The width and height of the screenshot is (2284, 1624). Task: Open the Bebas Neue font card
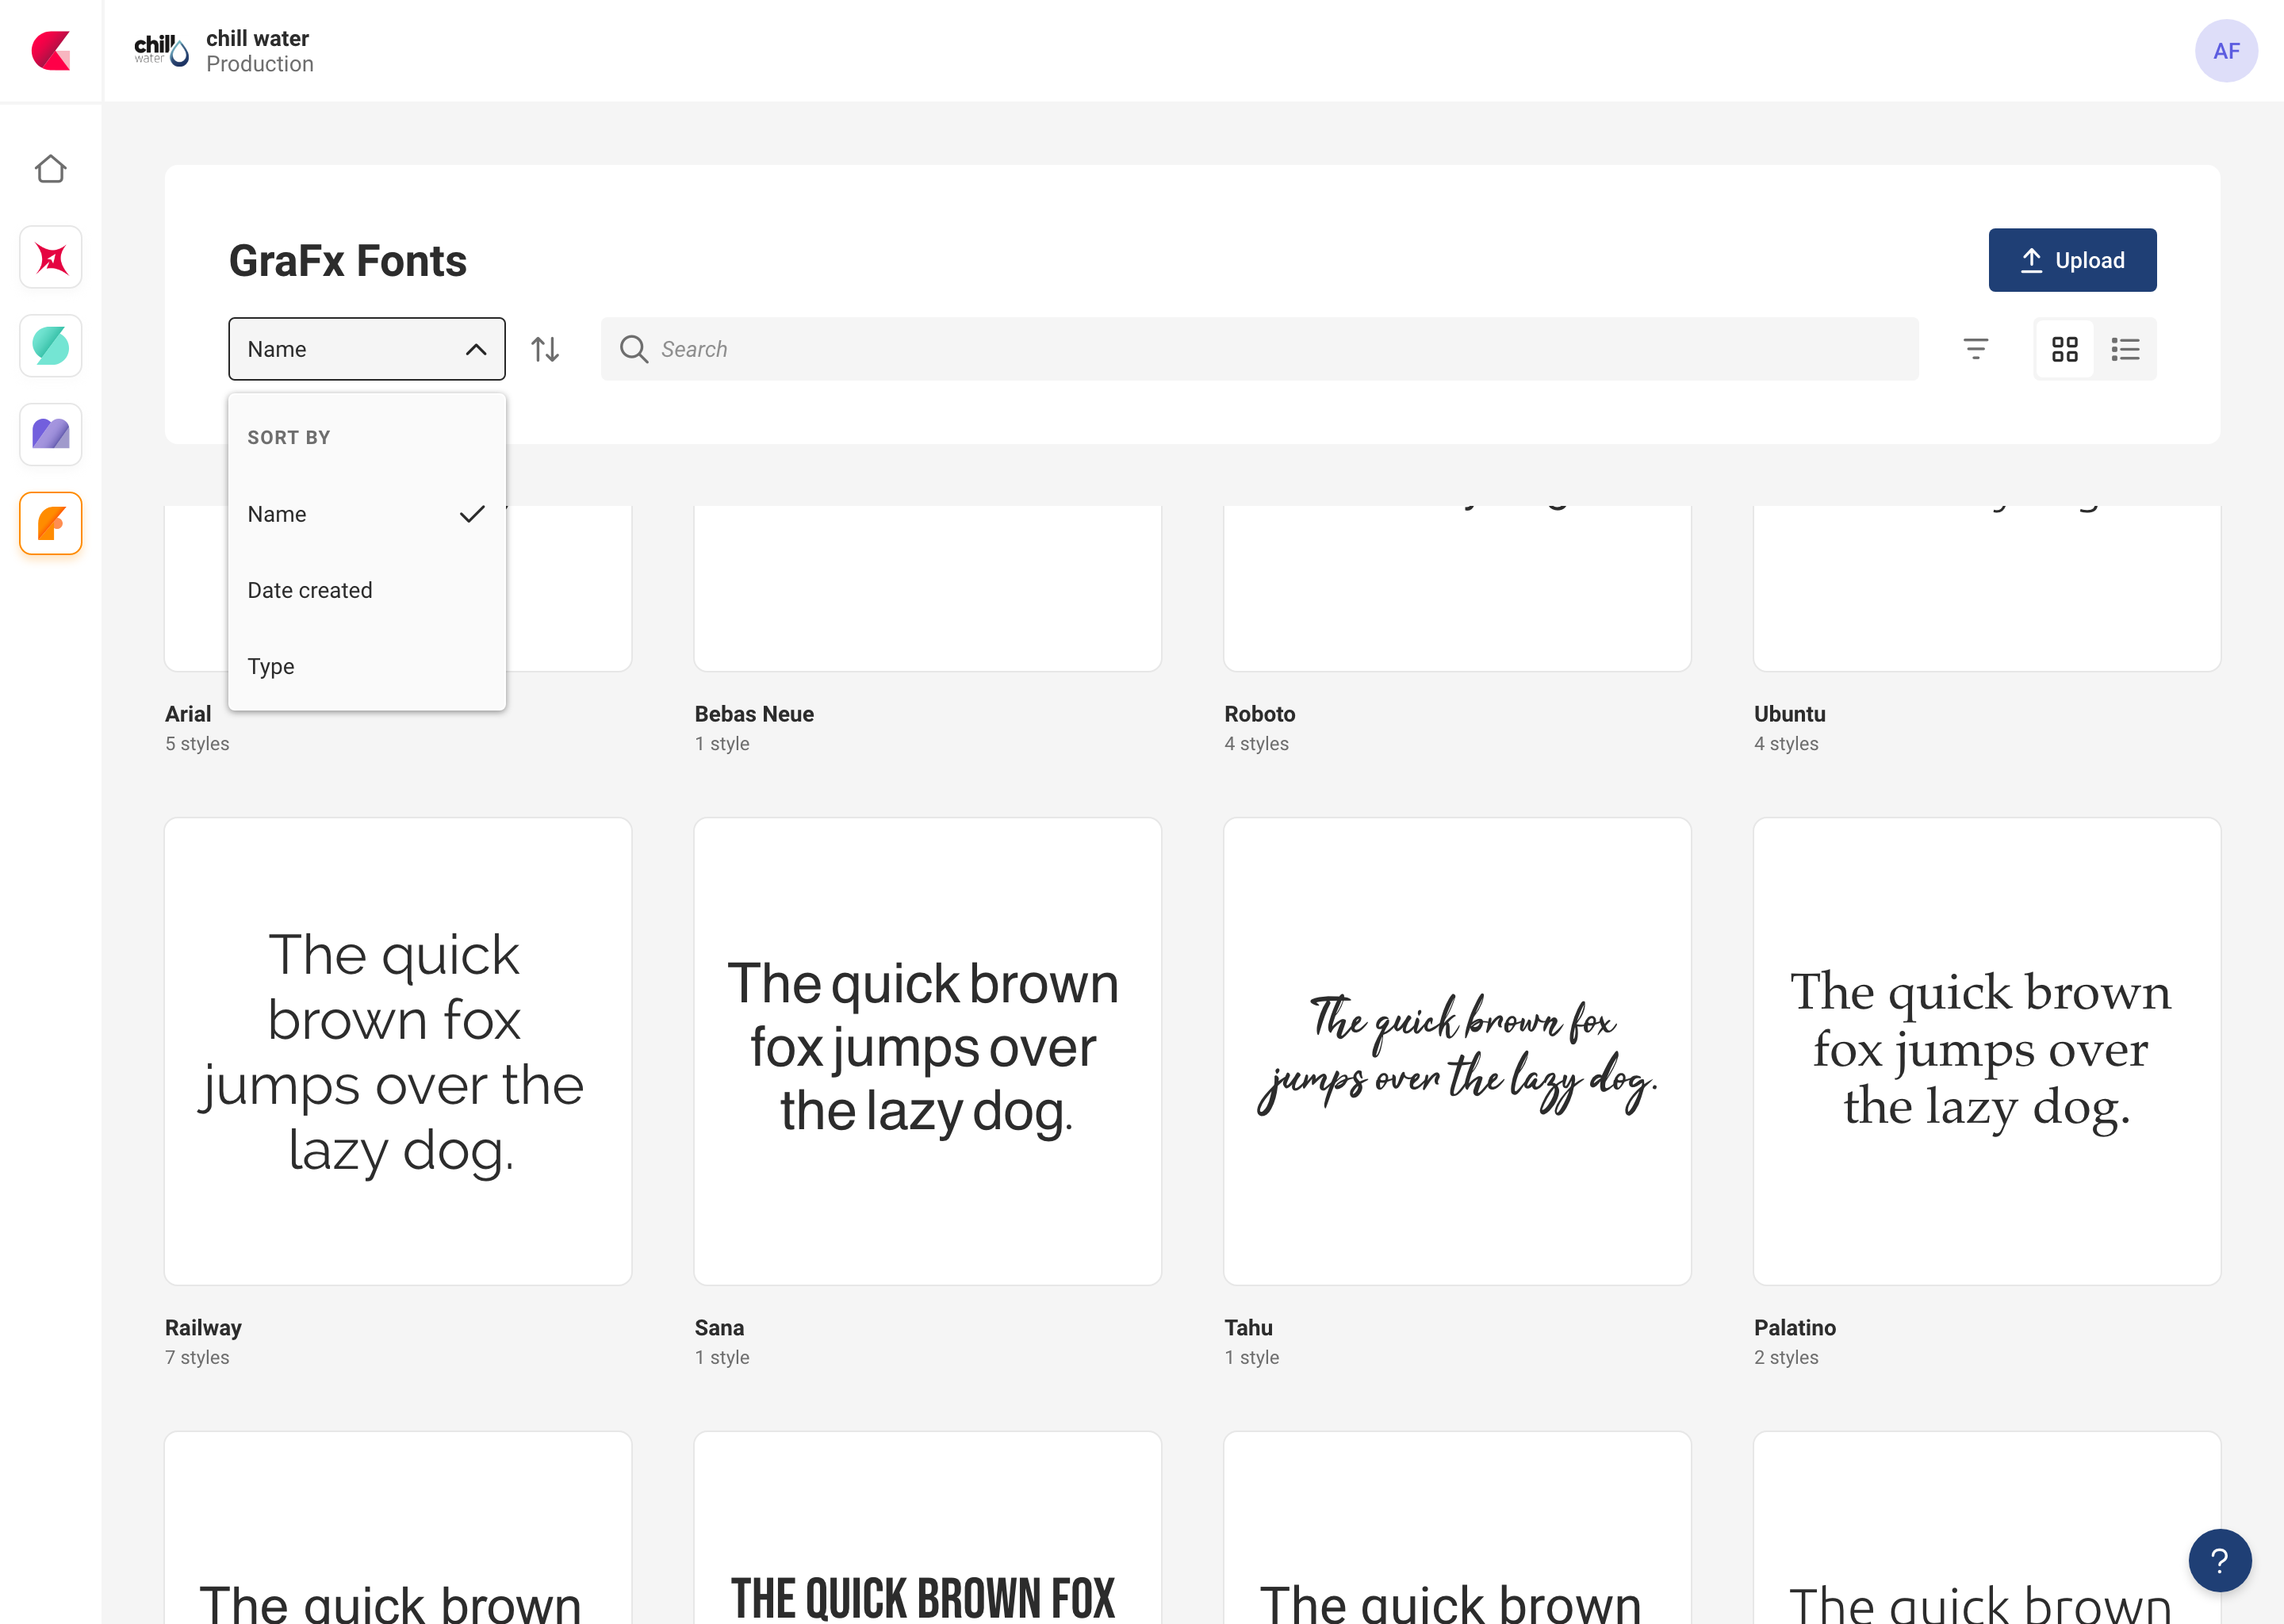[928, 588]
